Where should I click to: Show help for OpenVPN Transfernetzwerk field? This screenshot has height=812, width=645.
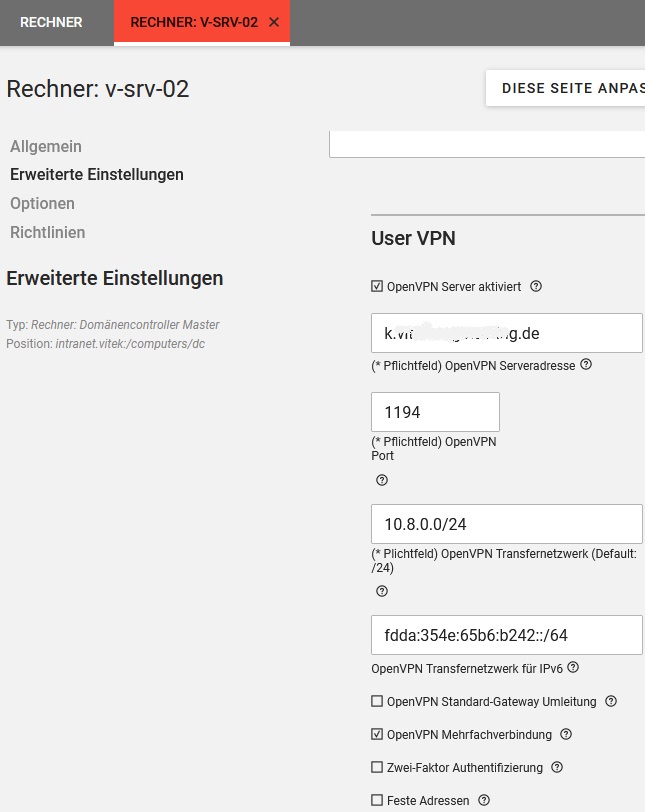(381, 591)
